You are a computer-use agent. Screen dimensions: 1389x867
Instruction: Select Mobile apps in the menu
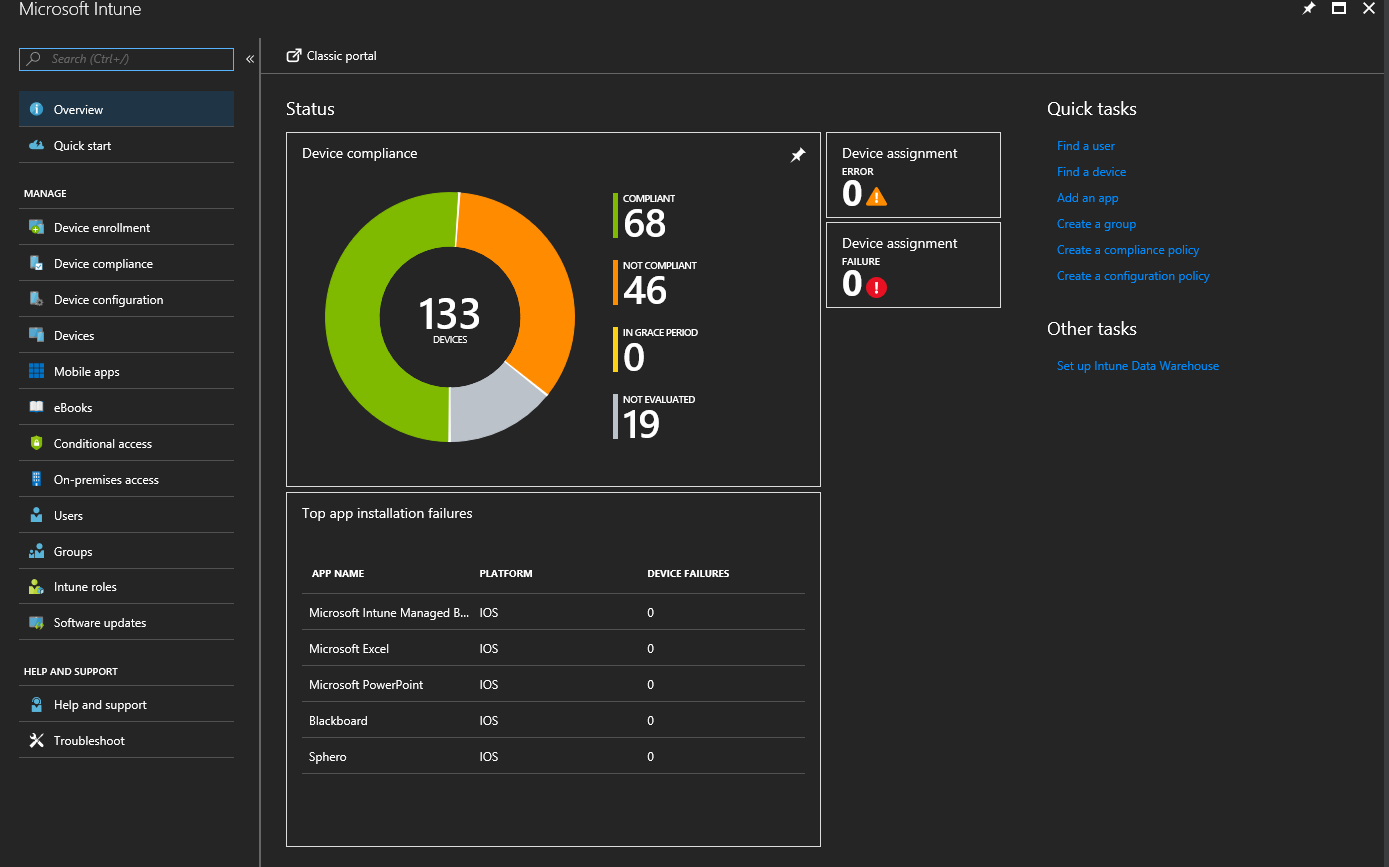(126, 371)
